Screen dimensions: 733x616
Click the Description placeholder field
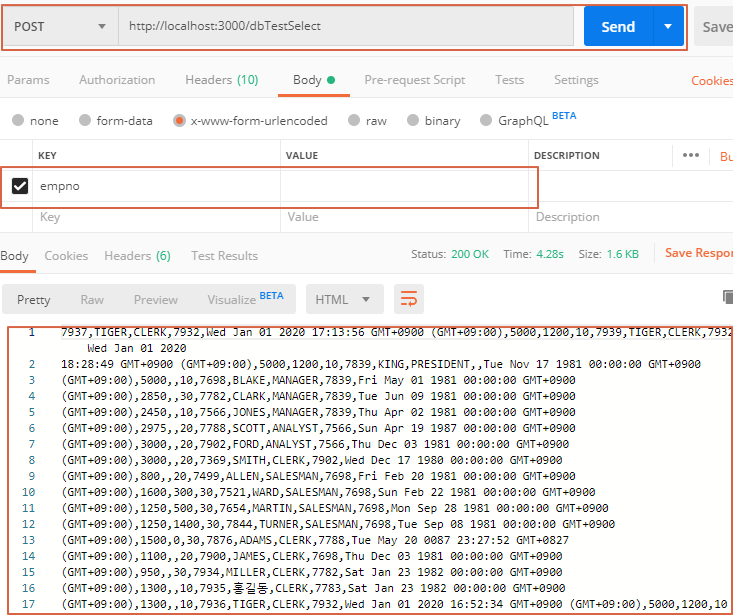[631, 217]
